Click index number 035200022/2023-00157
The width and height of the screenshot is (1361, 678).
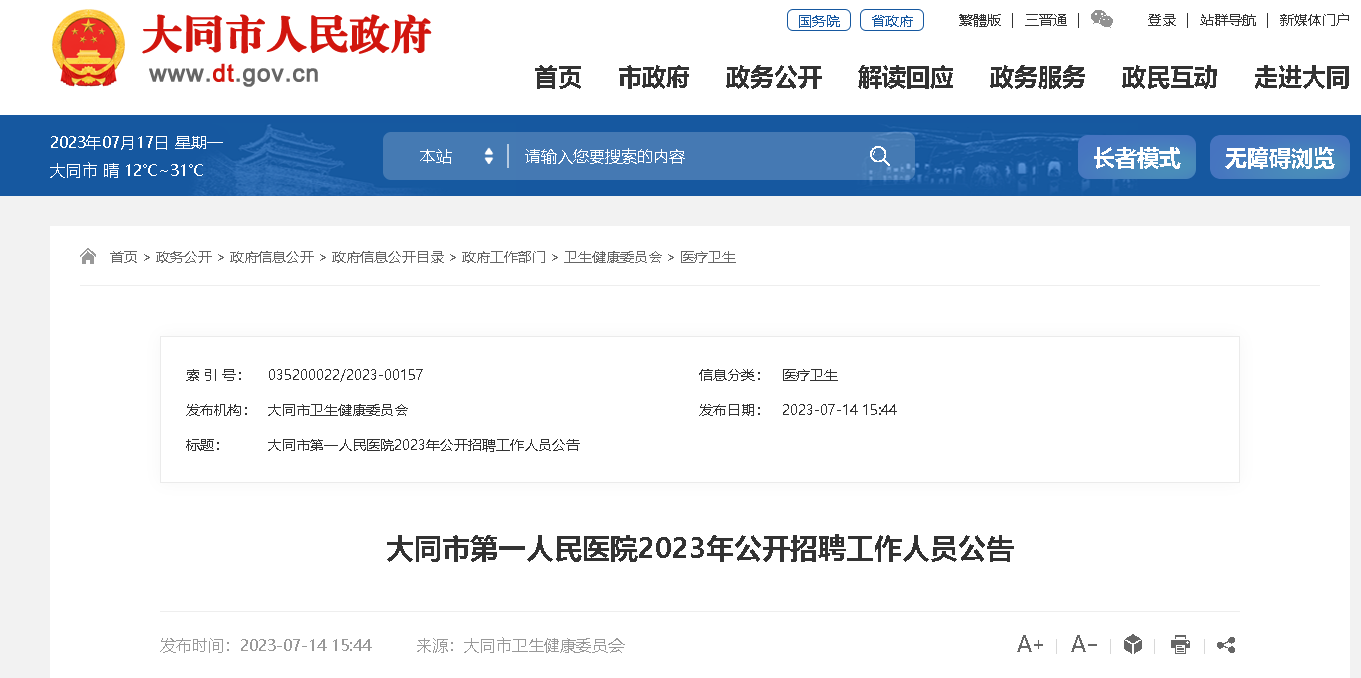click(x=345, y=375)
